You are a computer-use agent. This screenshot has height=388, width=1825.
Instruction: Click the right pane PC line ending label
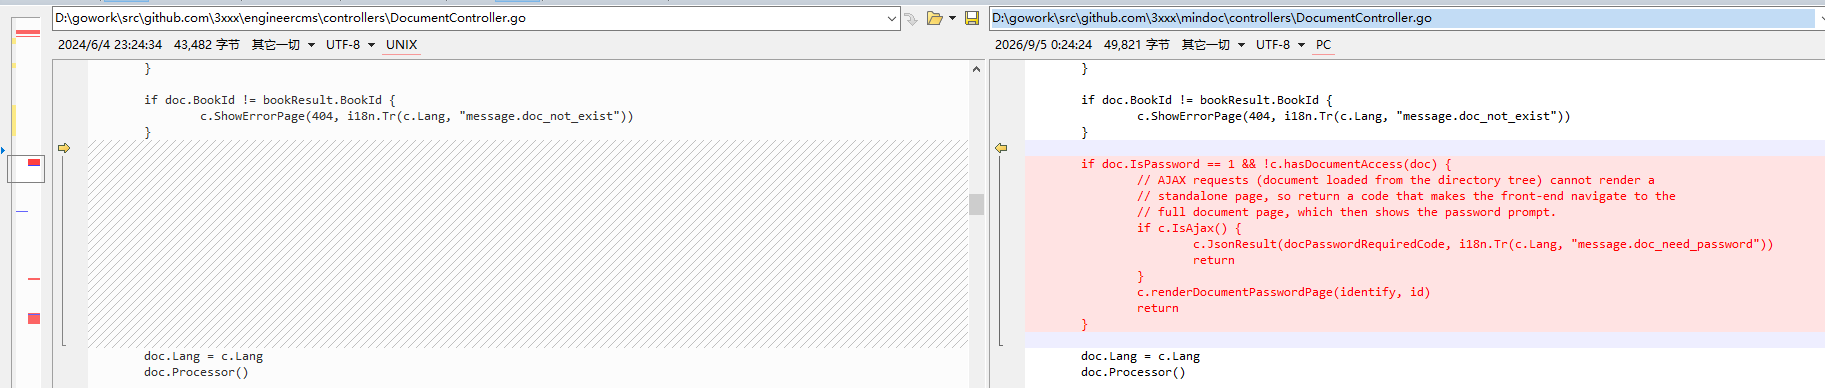pyautogui.click(x=1323, y=45)
